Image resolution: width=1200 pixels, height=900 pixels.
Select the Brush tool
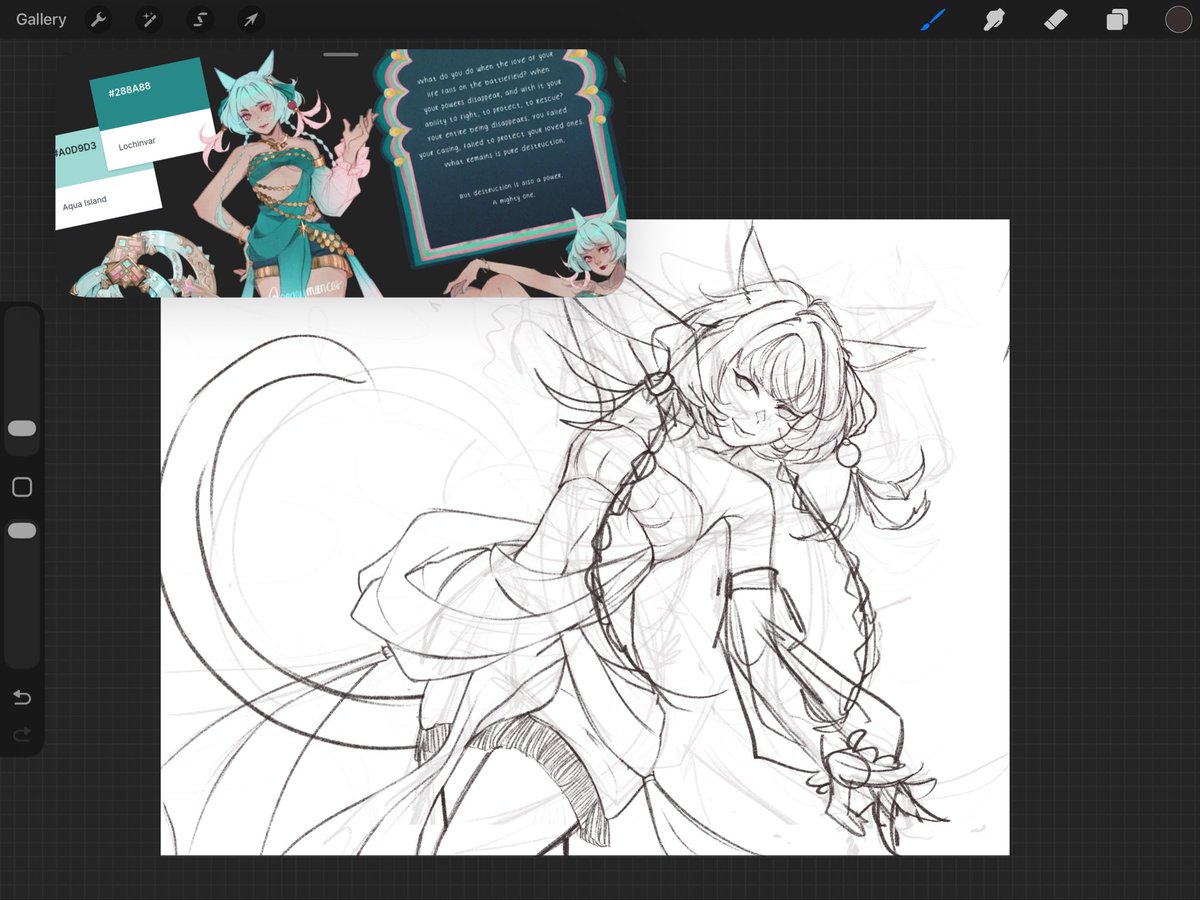933,19
